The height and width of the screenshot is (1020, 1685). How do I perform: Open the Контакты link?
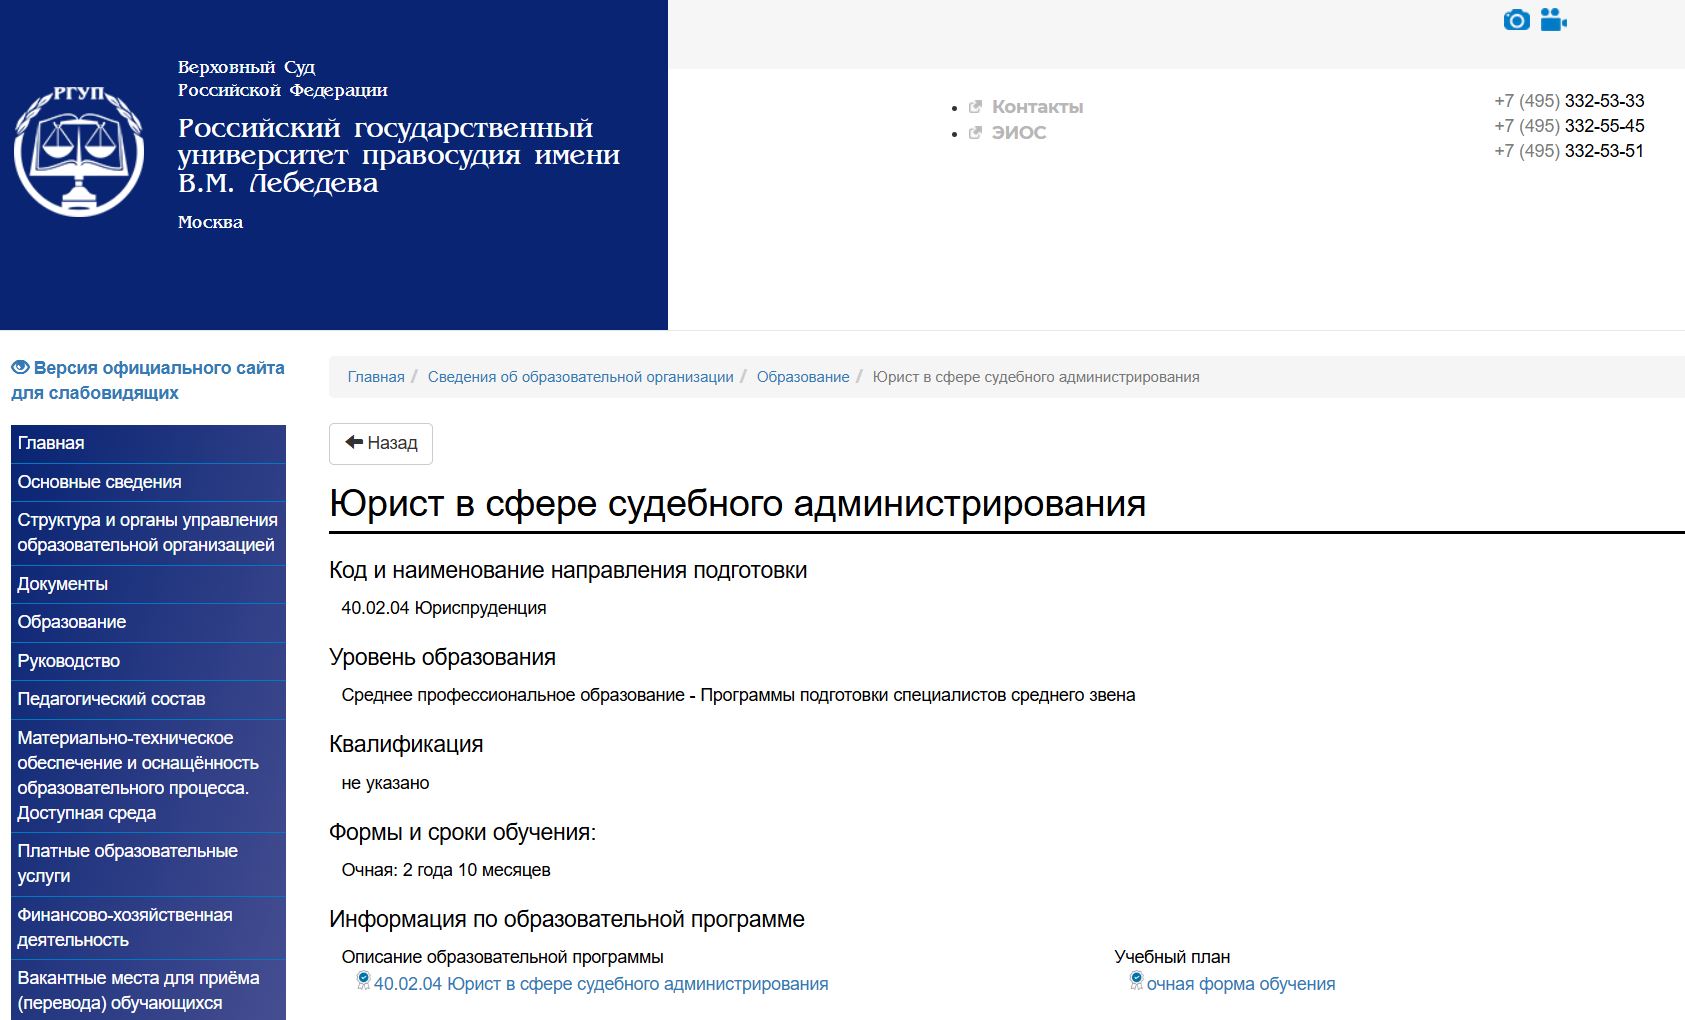[x=1037, y=107]
